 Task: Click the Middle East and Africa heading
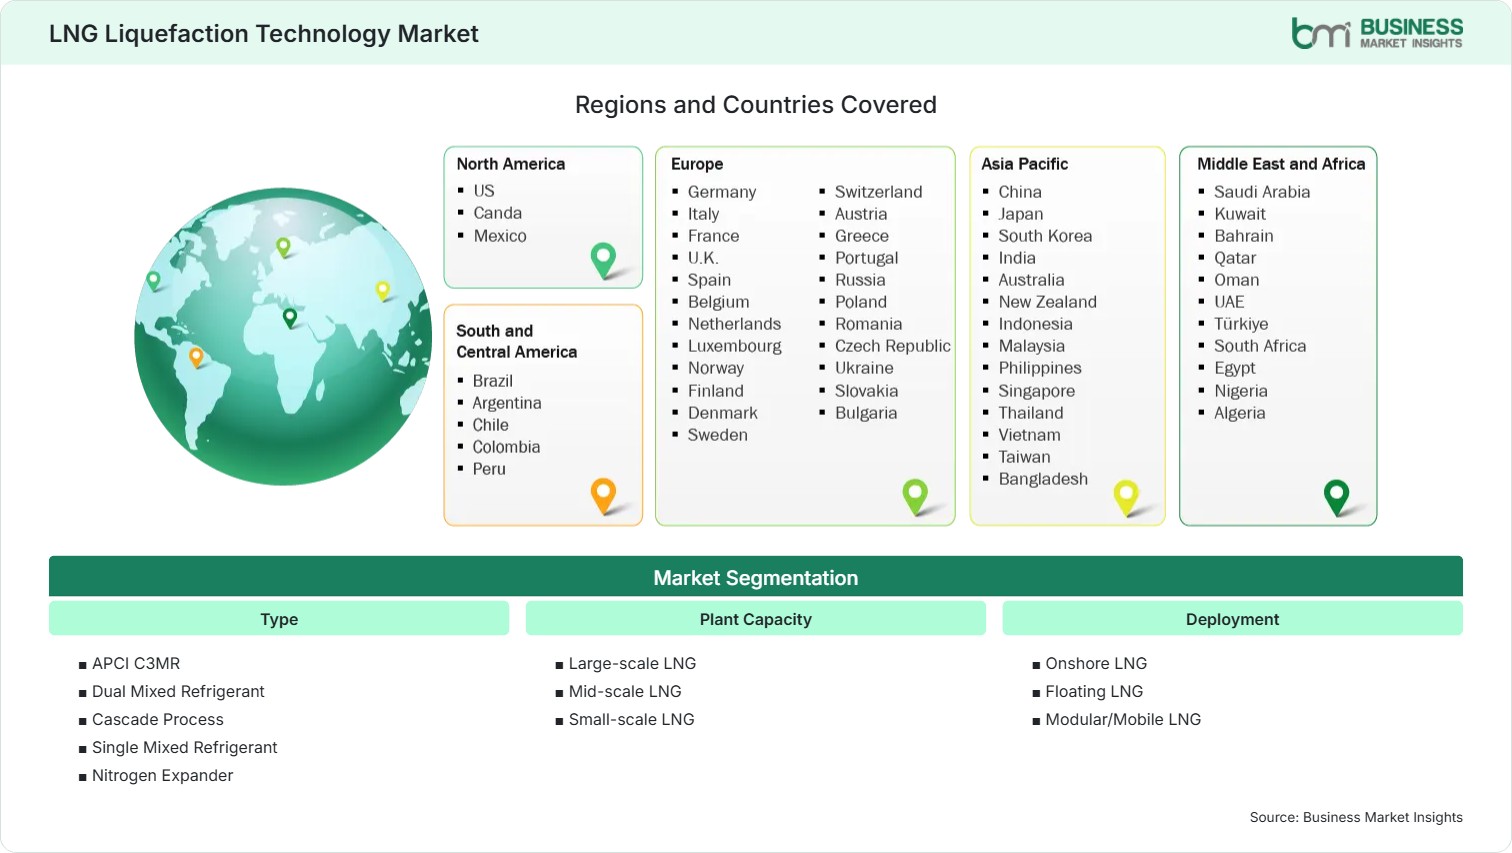coord(1281,164)
